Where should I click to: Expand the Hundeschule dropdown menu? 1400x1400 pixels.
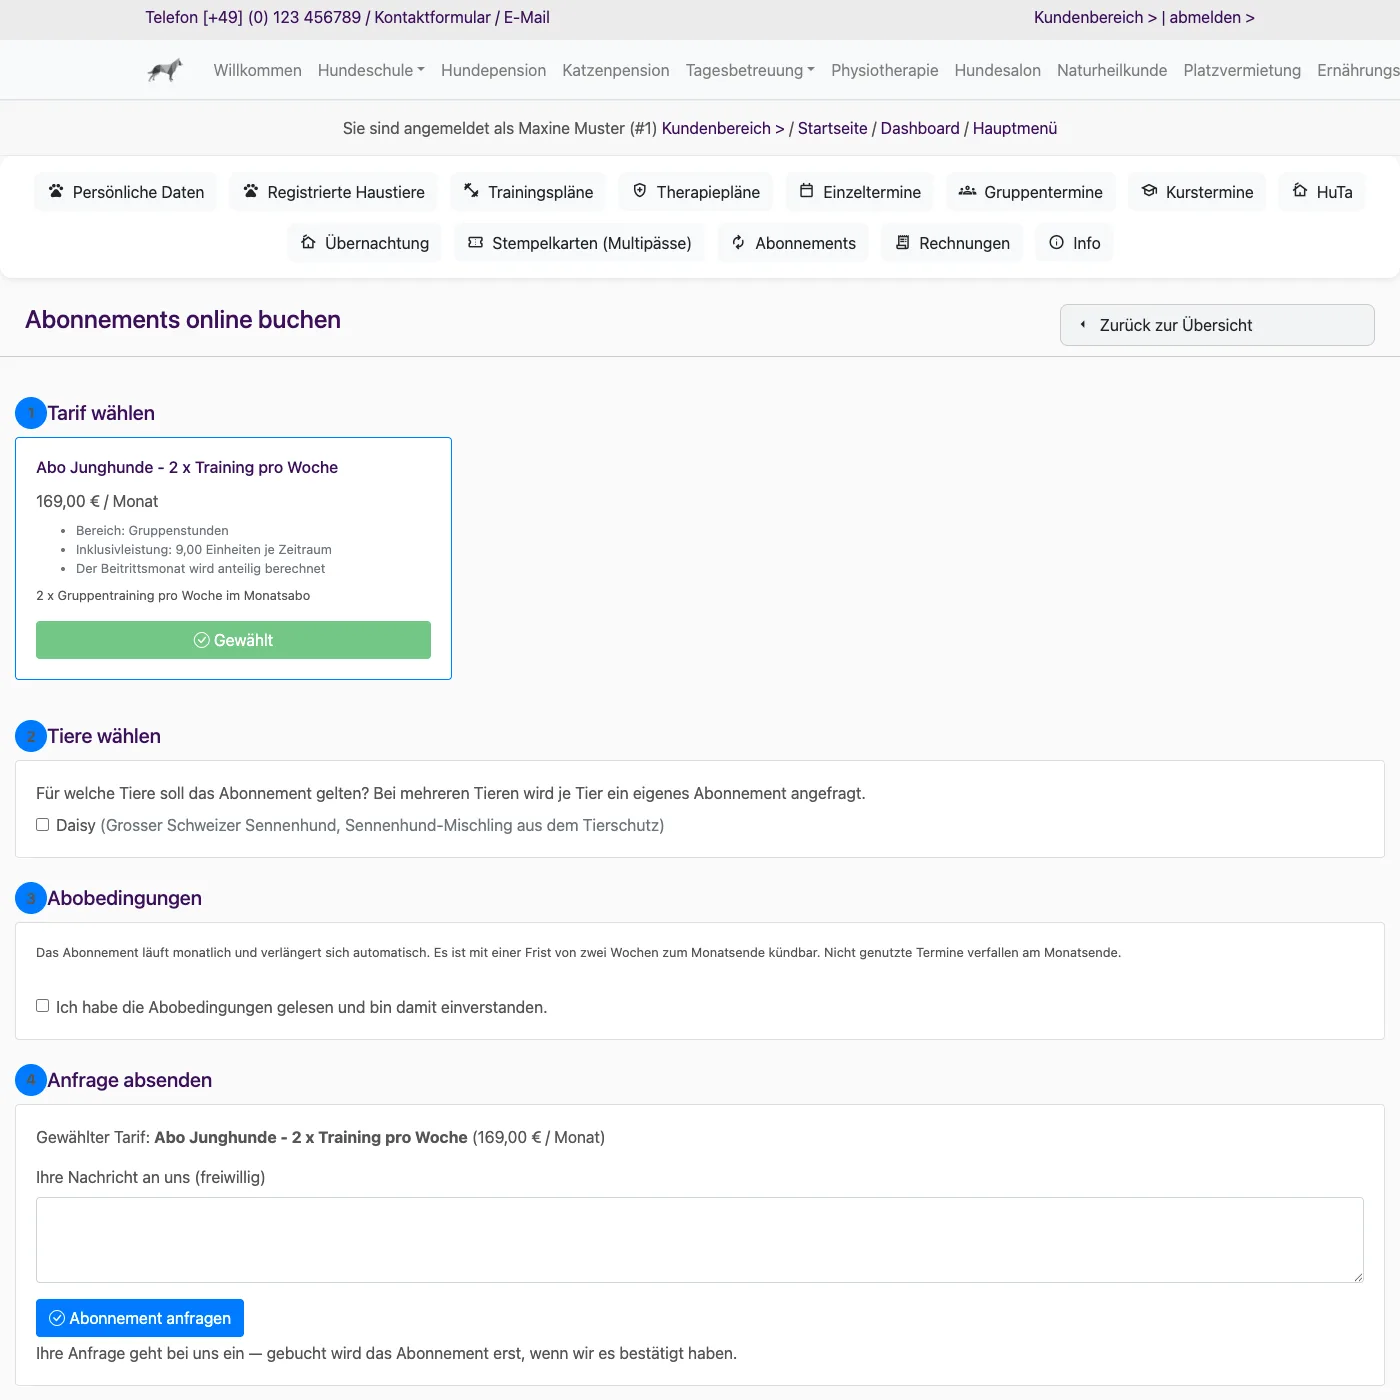coord(371,70)
